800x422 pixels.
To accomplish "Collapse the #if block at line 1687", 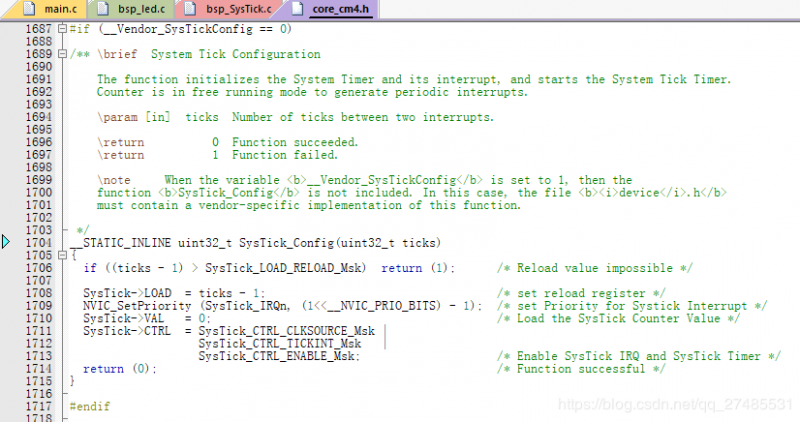I will point(62,29).
